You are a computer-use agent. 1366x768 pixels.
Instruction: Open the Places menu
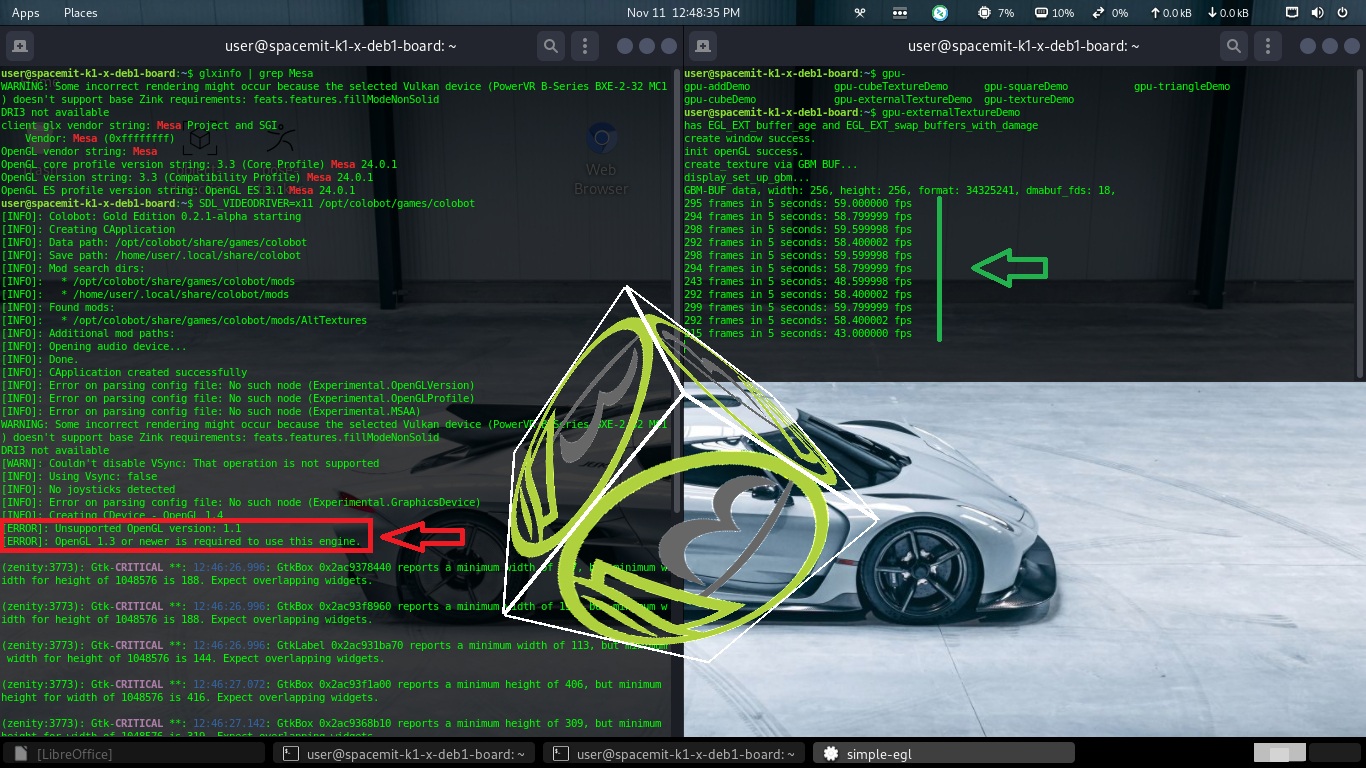80,13
